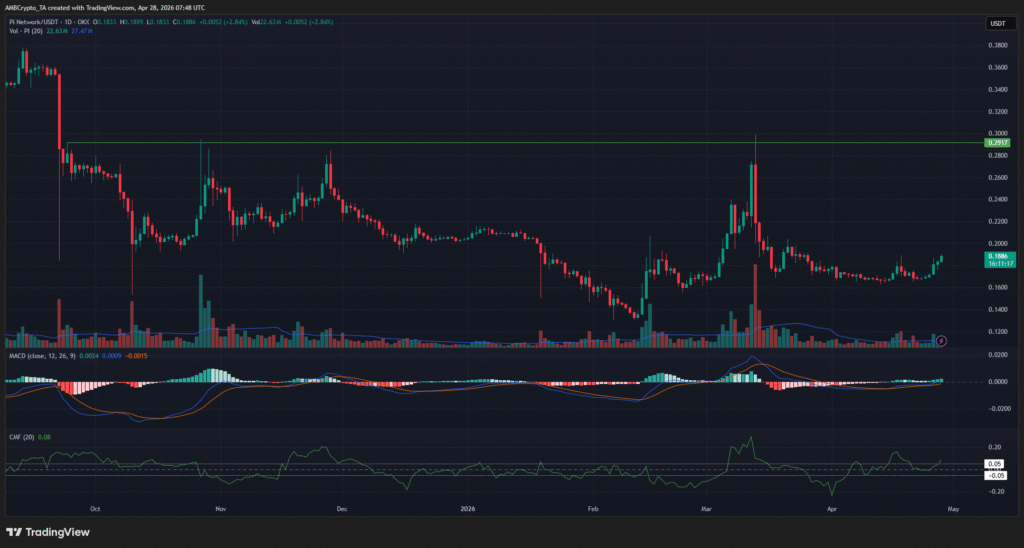Click the MACD 0.0000 axis value

click(997, 381)
